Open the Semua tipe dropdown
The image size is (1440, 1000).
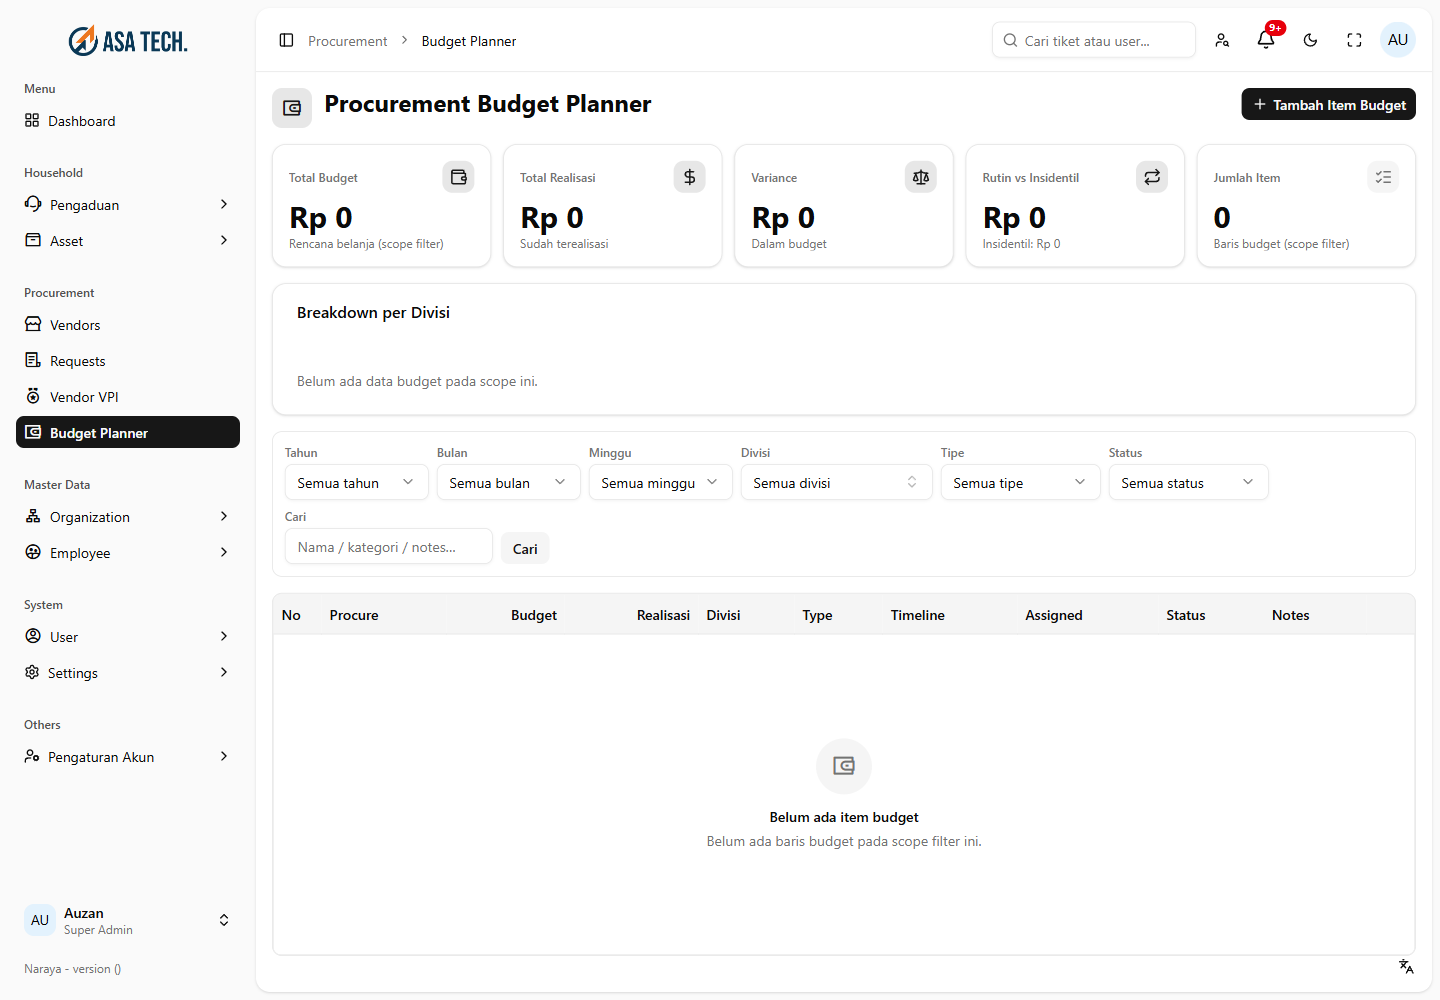pos(1020,483)
